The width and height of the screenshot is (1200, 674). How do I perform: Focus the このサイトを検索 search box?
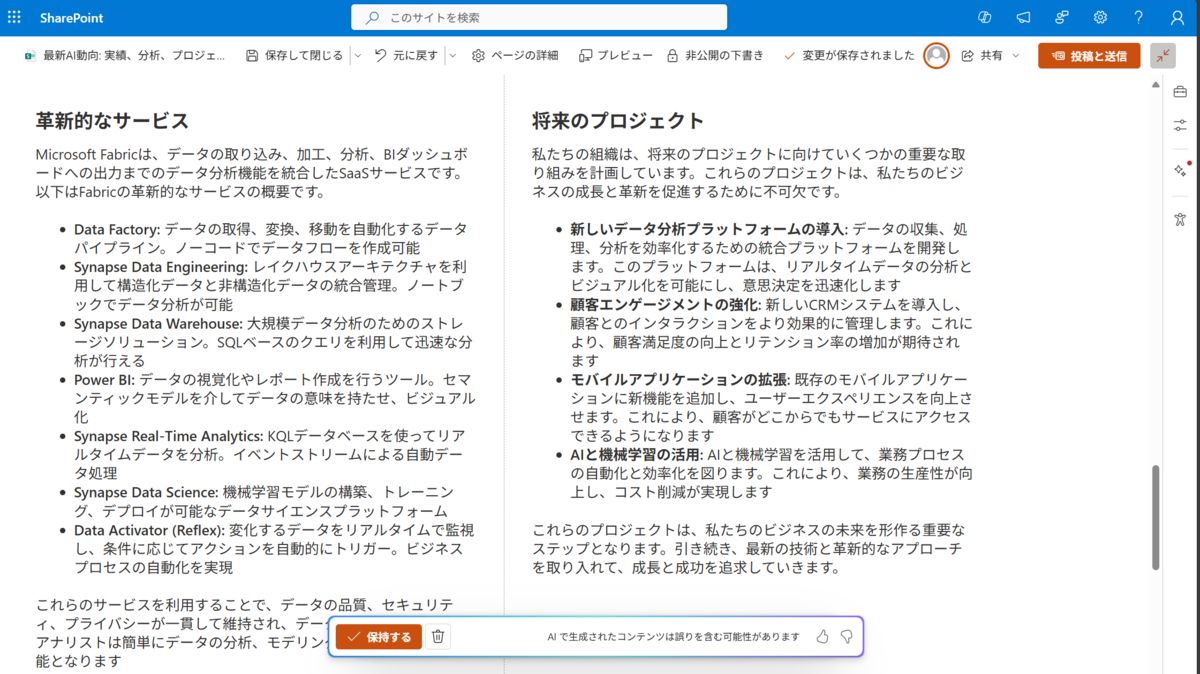click(539, 18)
